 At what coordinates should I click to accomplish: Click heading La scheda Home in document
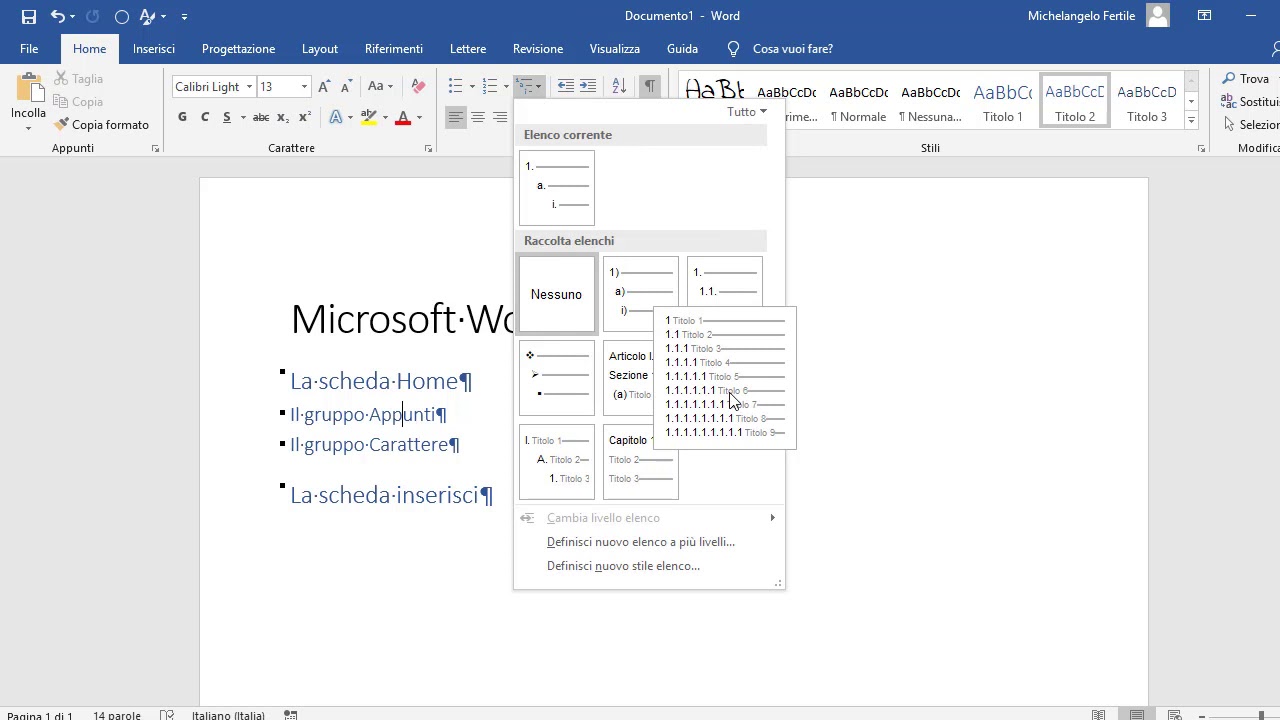tap(380, 381)
